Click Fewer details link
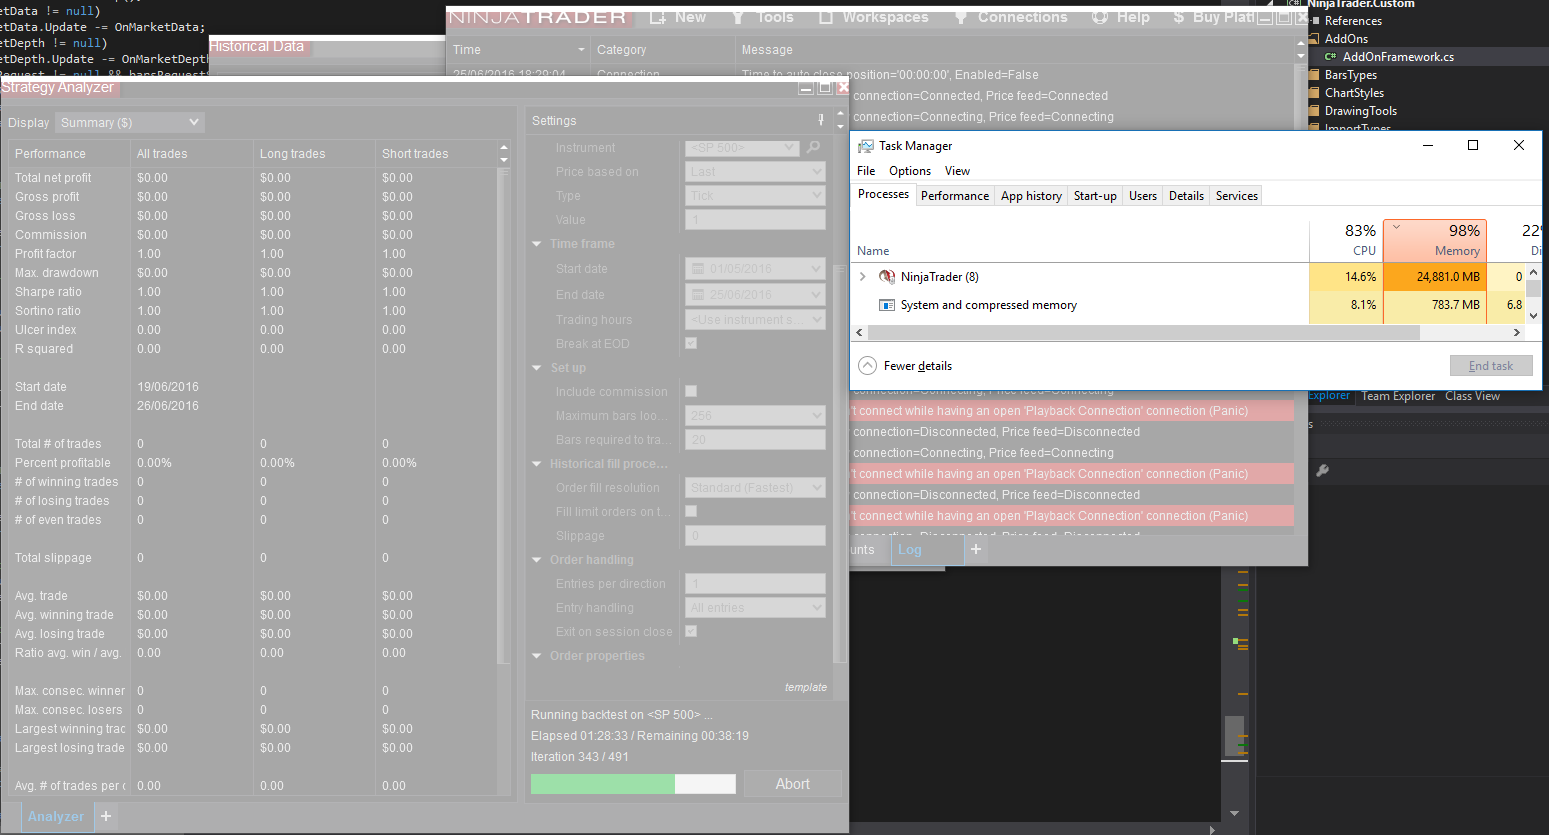This screenshot has height=835, width=1549. click(918, 366)
